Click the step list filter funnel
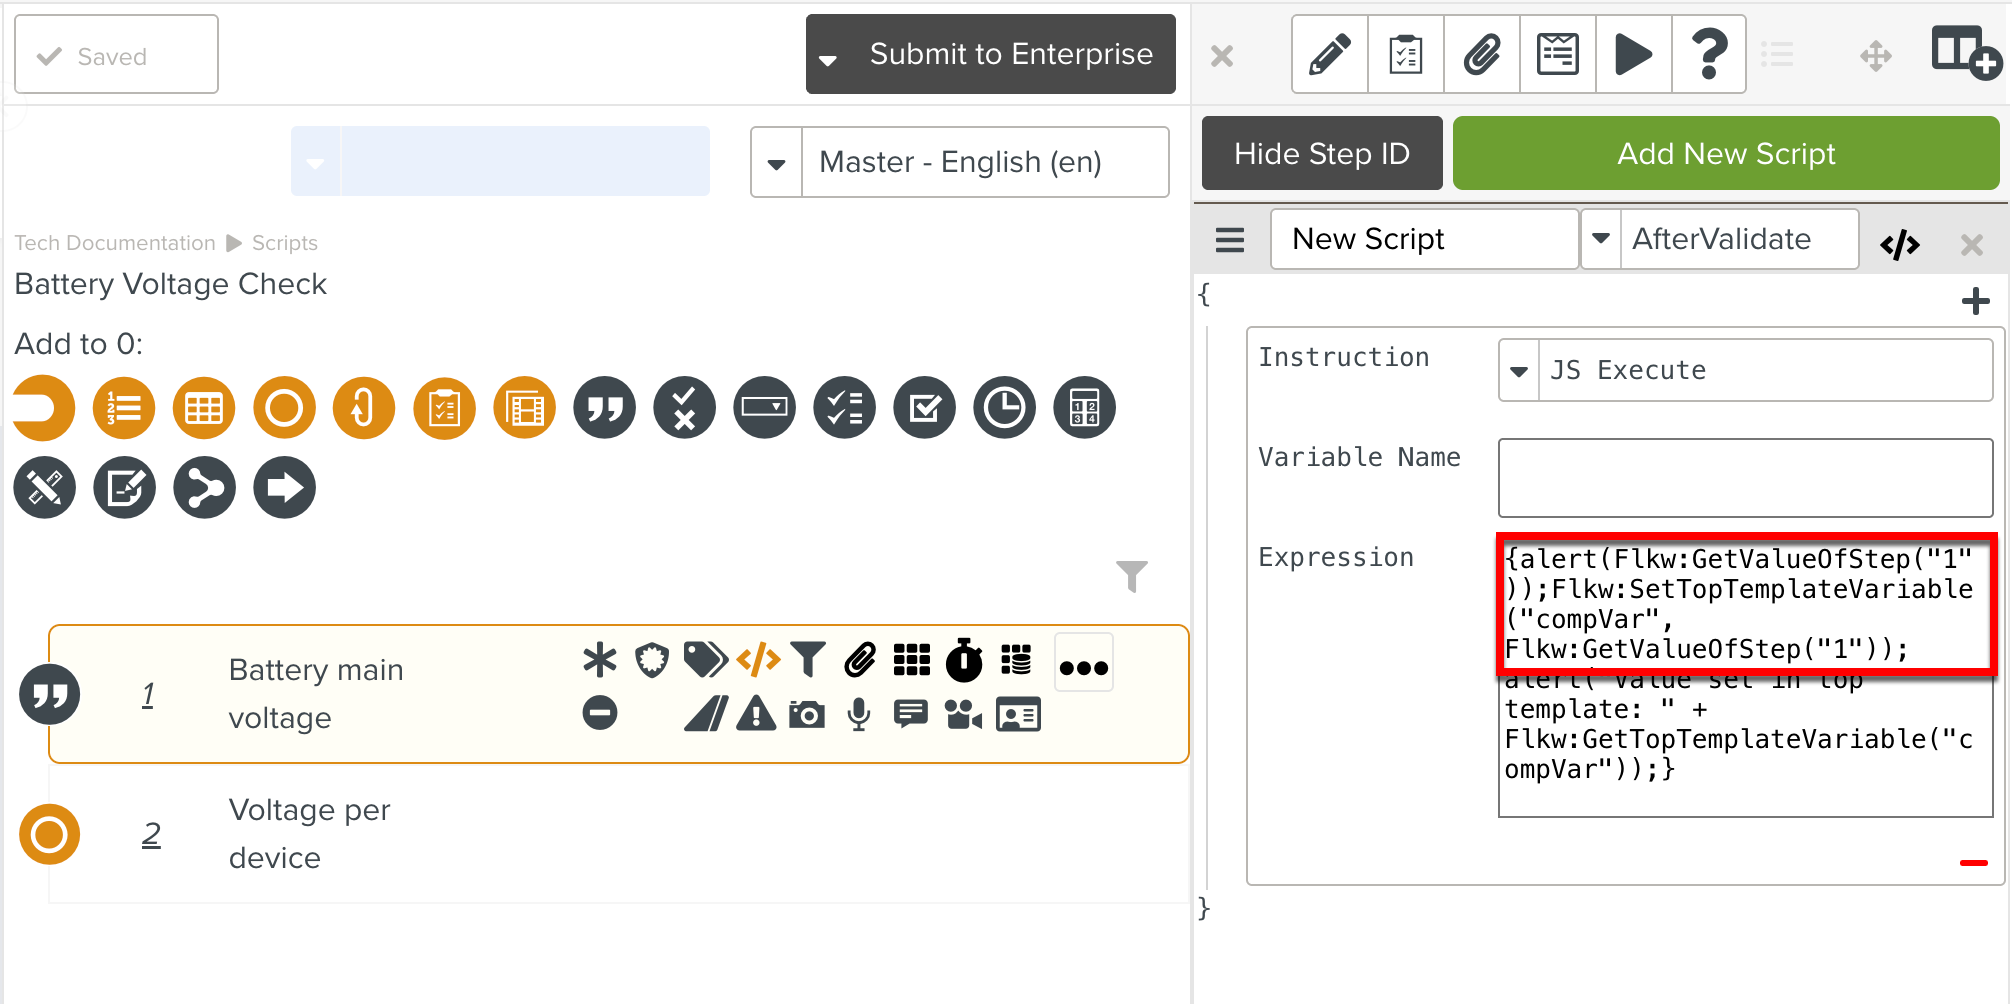The width and height of the screenshot is (2012, 1004). 1132,576
